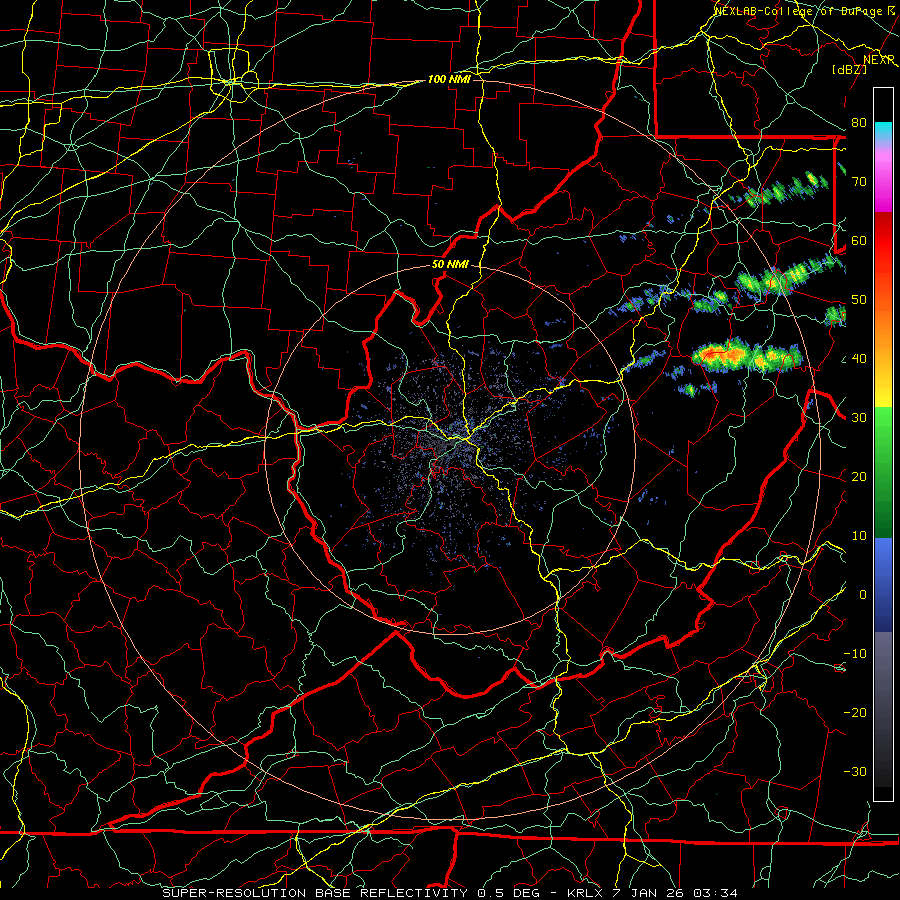Click the 7 JAN 26 date text
This screenshot has width=900, height=900.
pos(648,893)
